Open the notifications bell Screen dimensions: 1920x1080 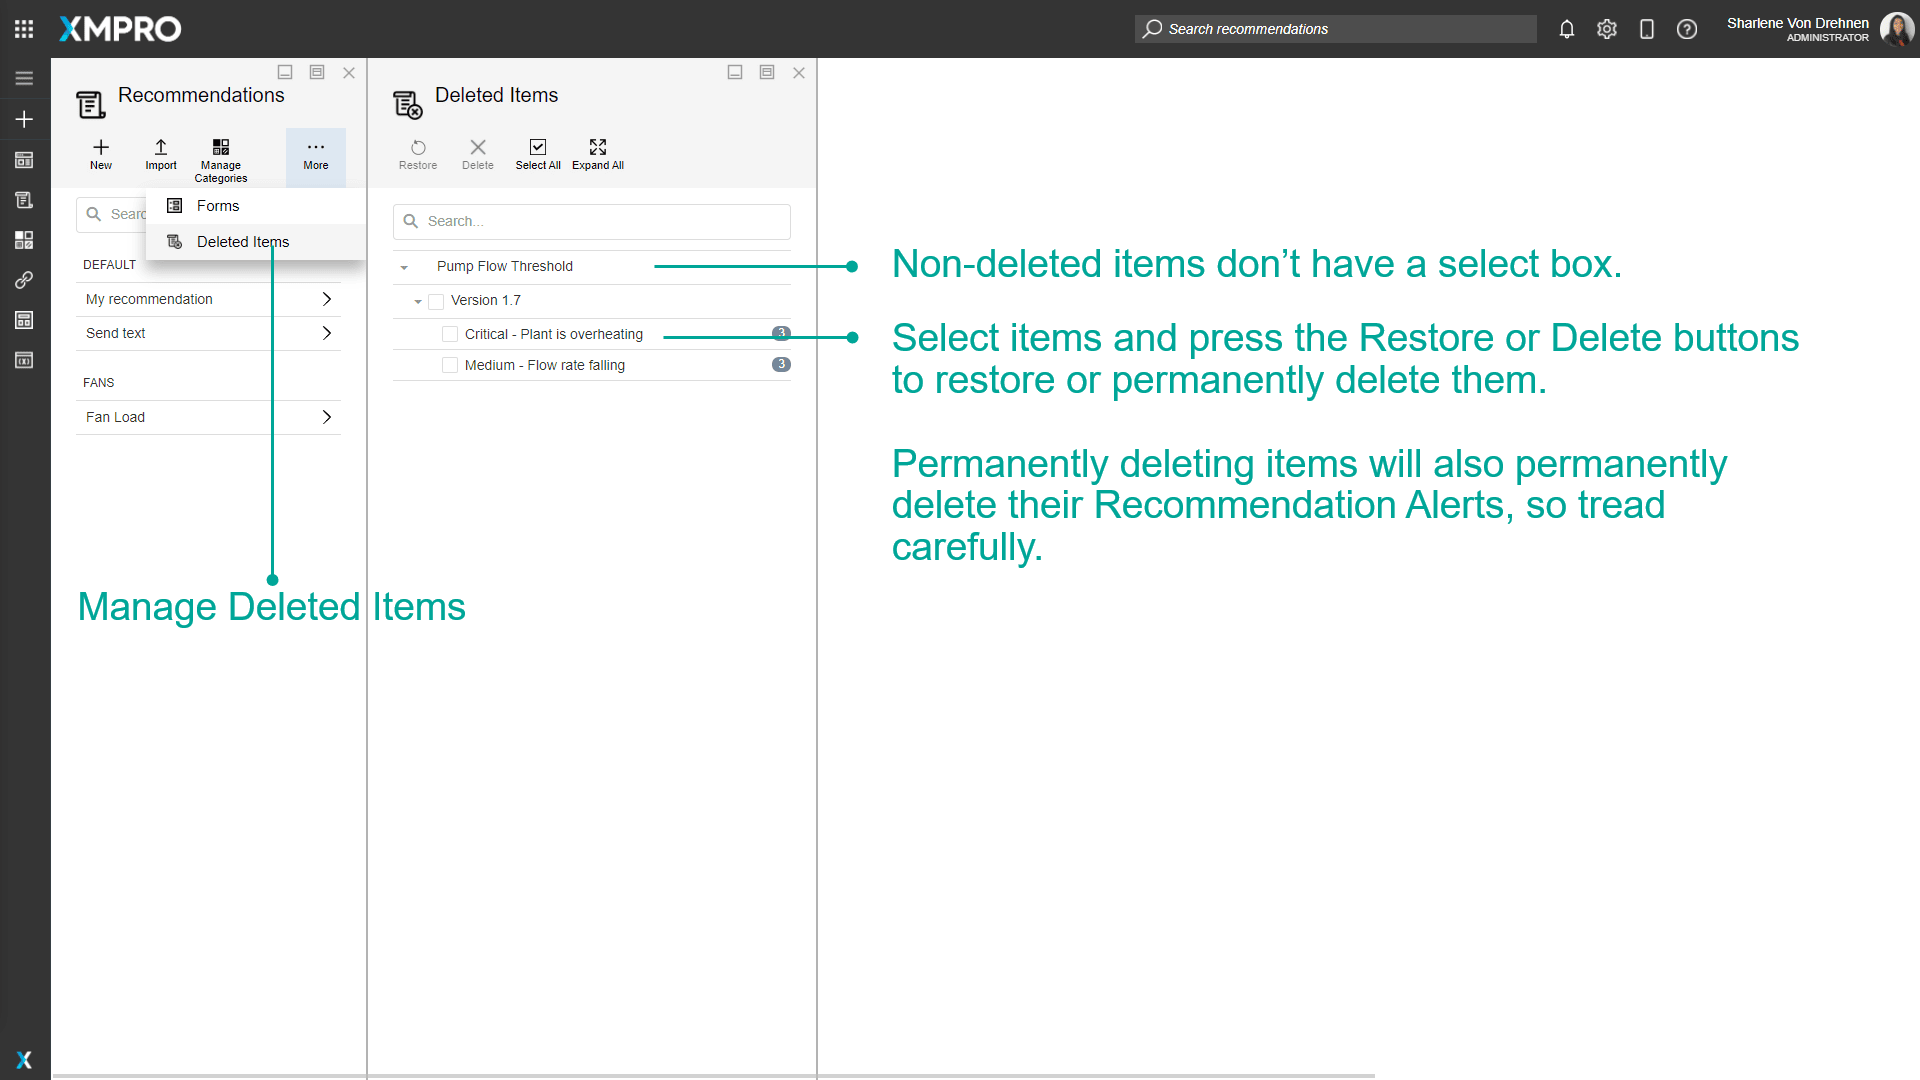1567,29
